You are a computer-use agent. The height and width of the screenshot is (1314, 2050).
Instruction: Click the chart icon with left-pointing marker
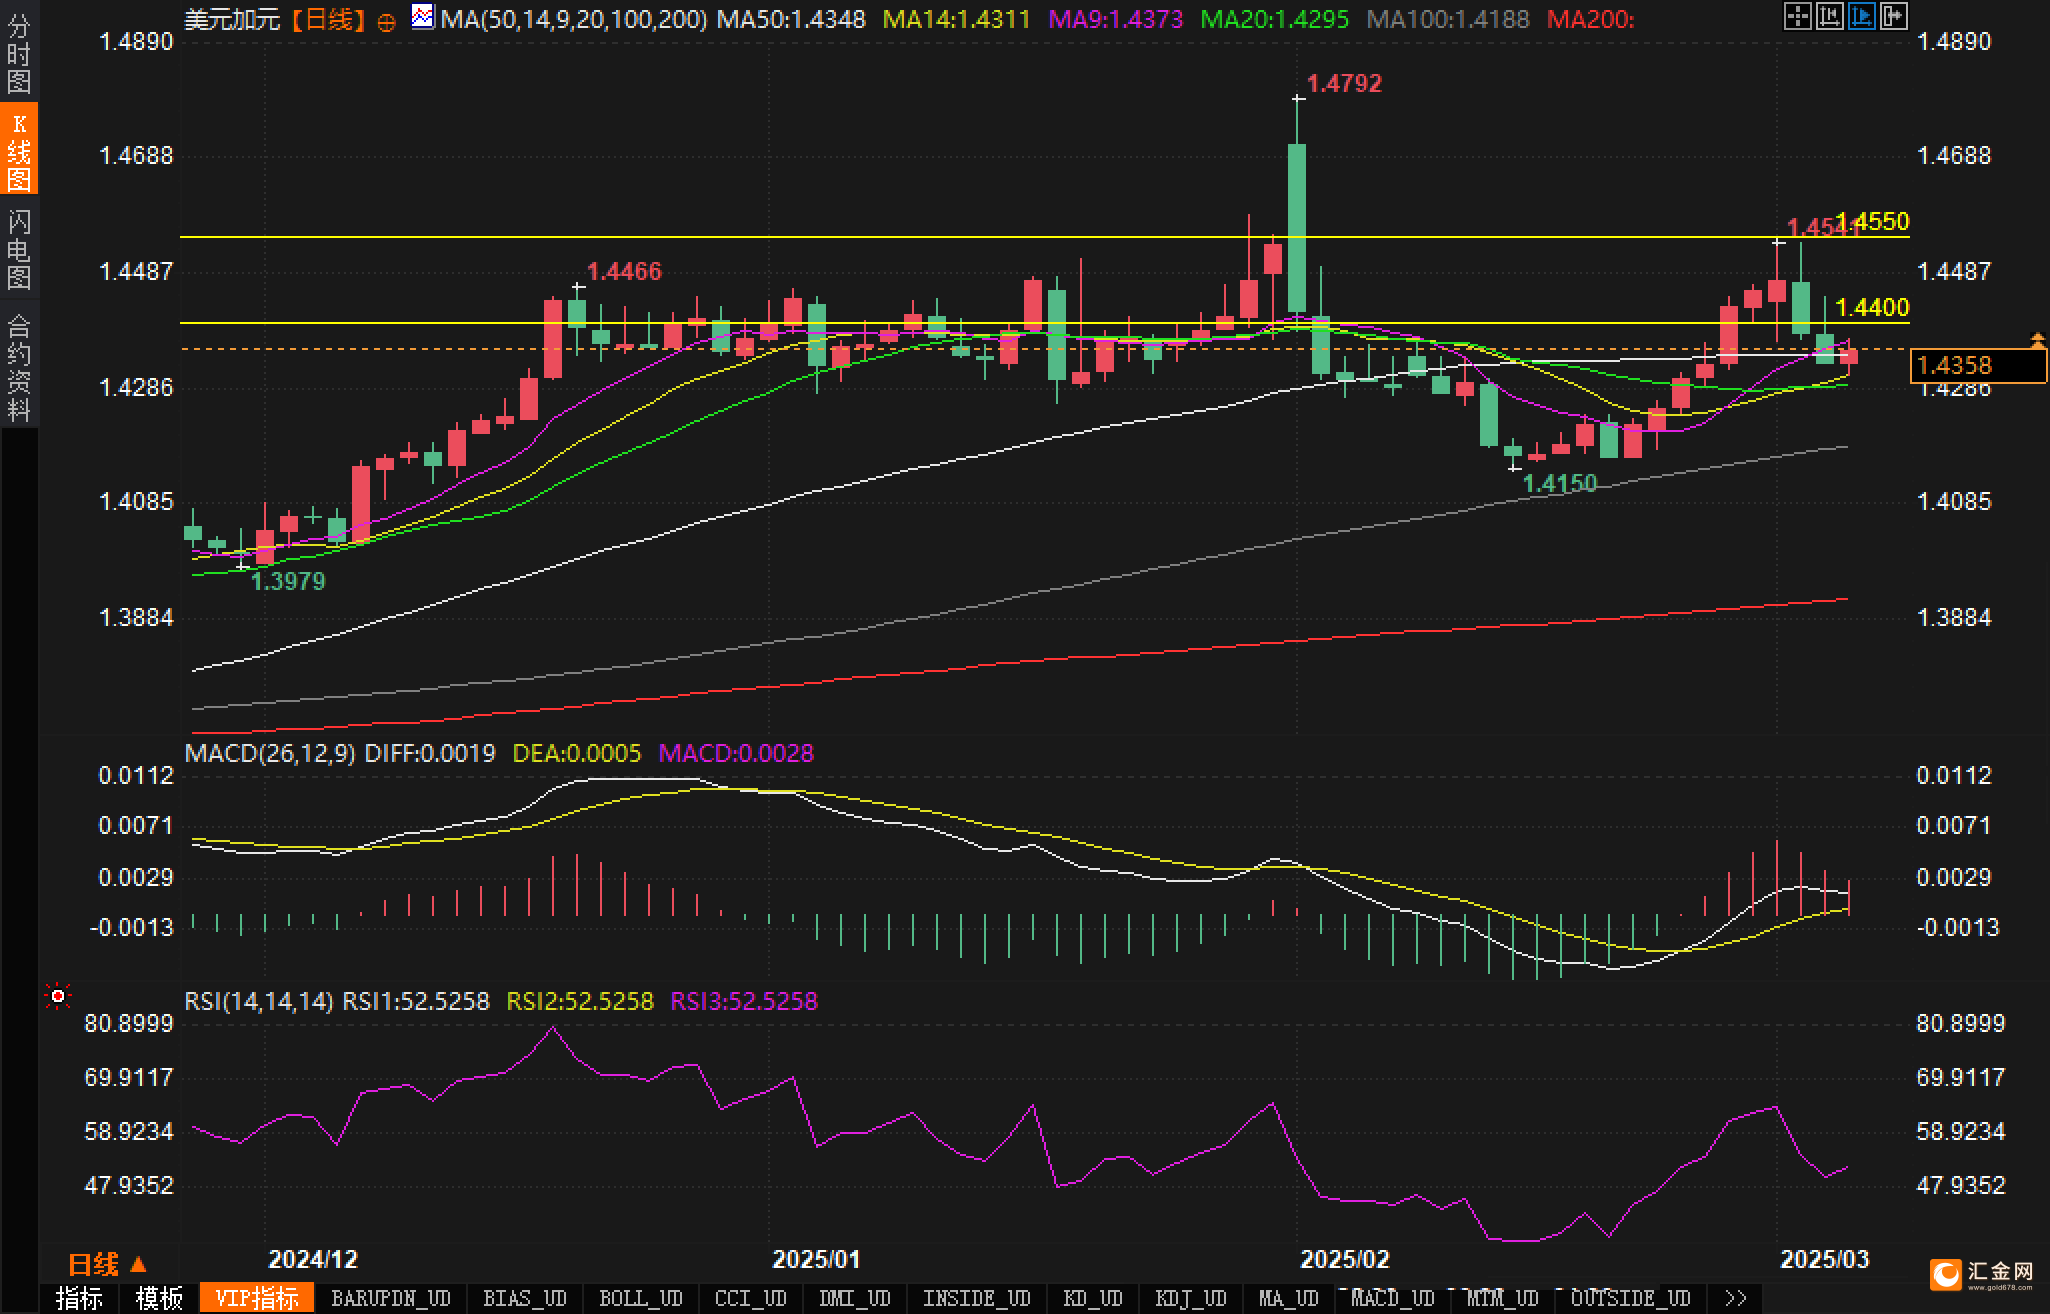(x=1829, y=16)
